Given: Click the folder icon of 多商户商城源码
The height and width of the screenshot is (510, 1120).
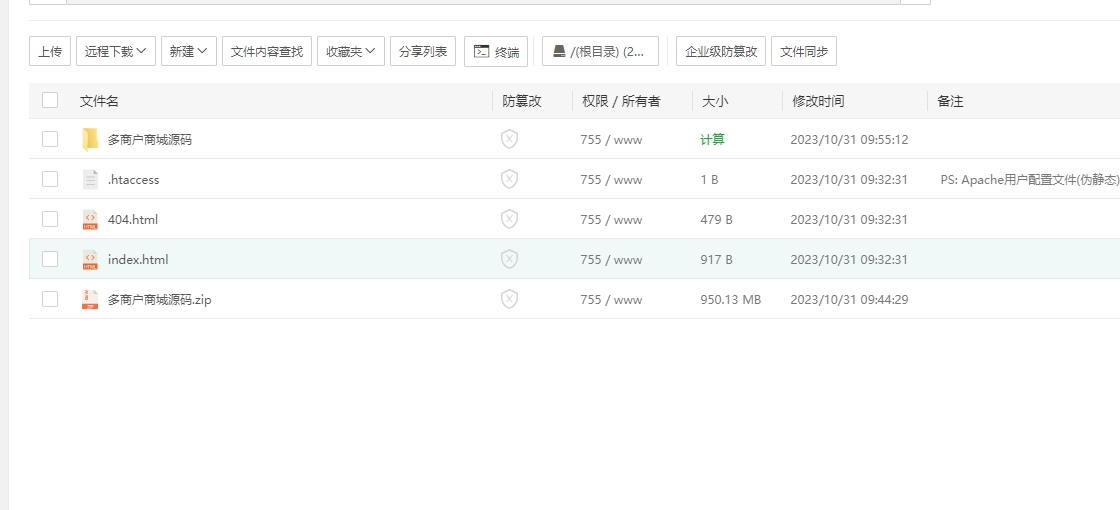Looking at the screenshot, I should pos(90,139).
